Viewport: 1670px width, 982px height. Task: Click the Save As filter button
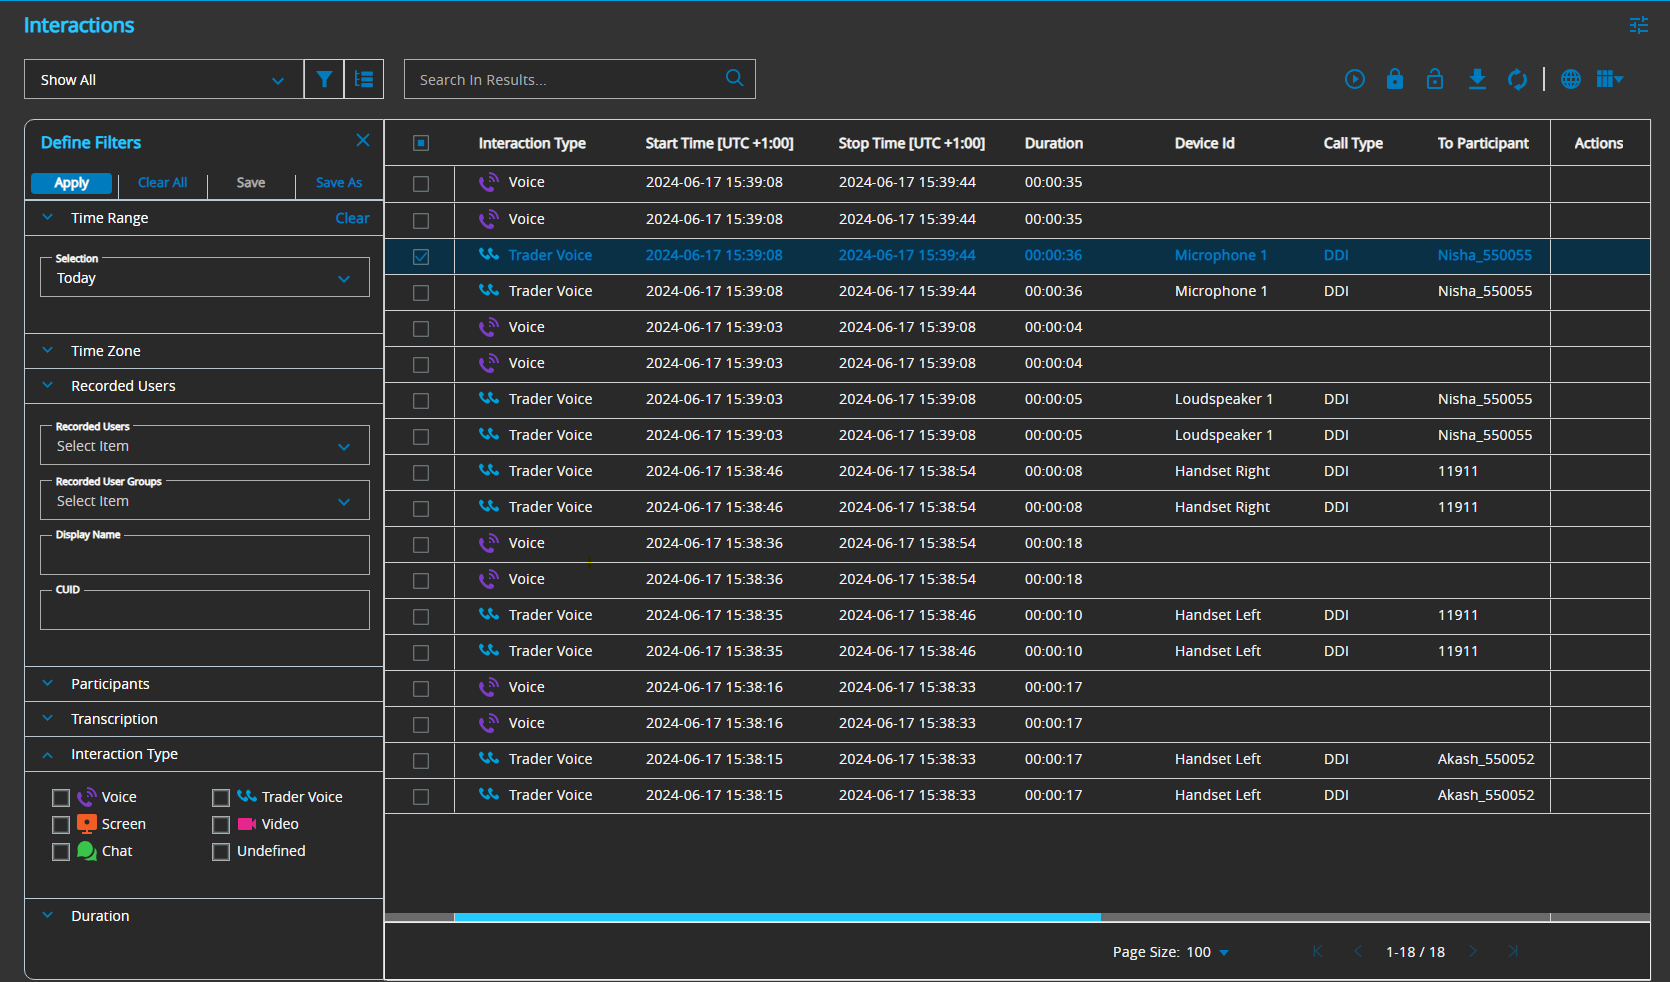point(339,183)
